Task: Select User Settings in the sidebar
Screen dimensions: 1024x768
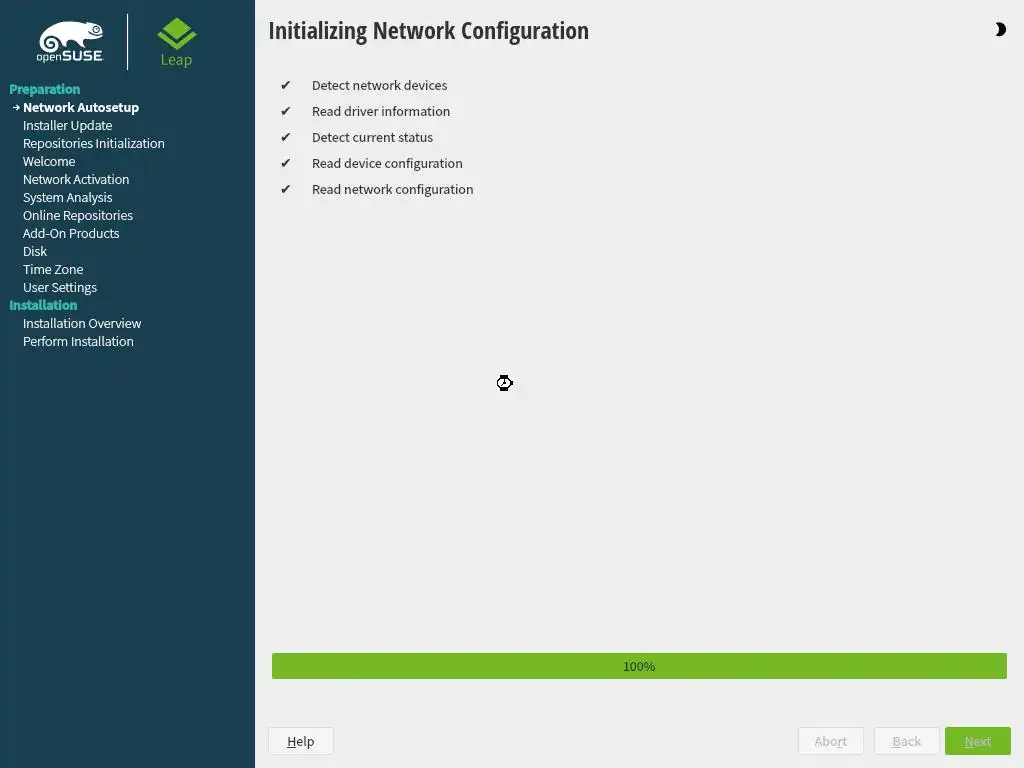Action: pos(59,287)
